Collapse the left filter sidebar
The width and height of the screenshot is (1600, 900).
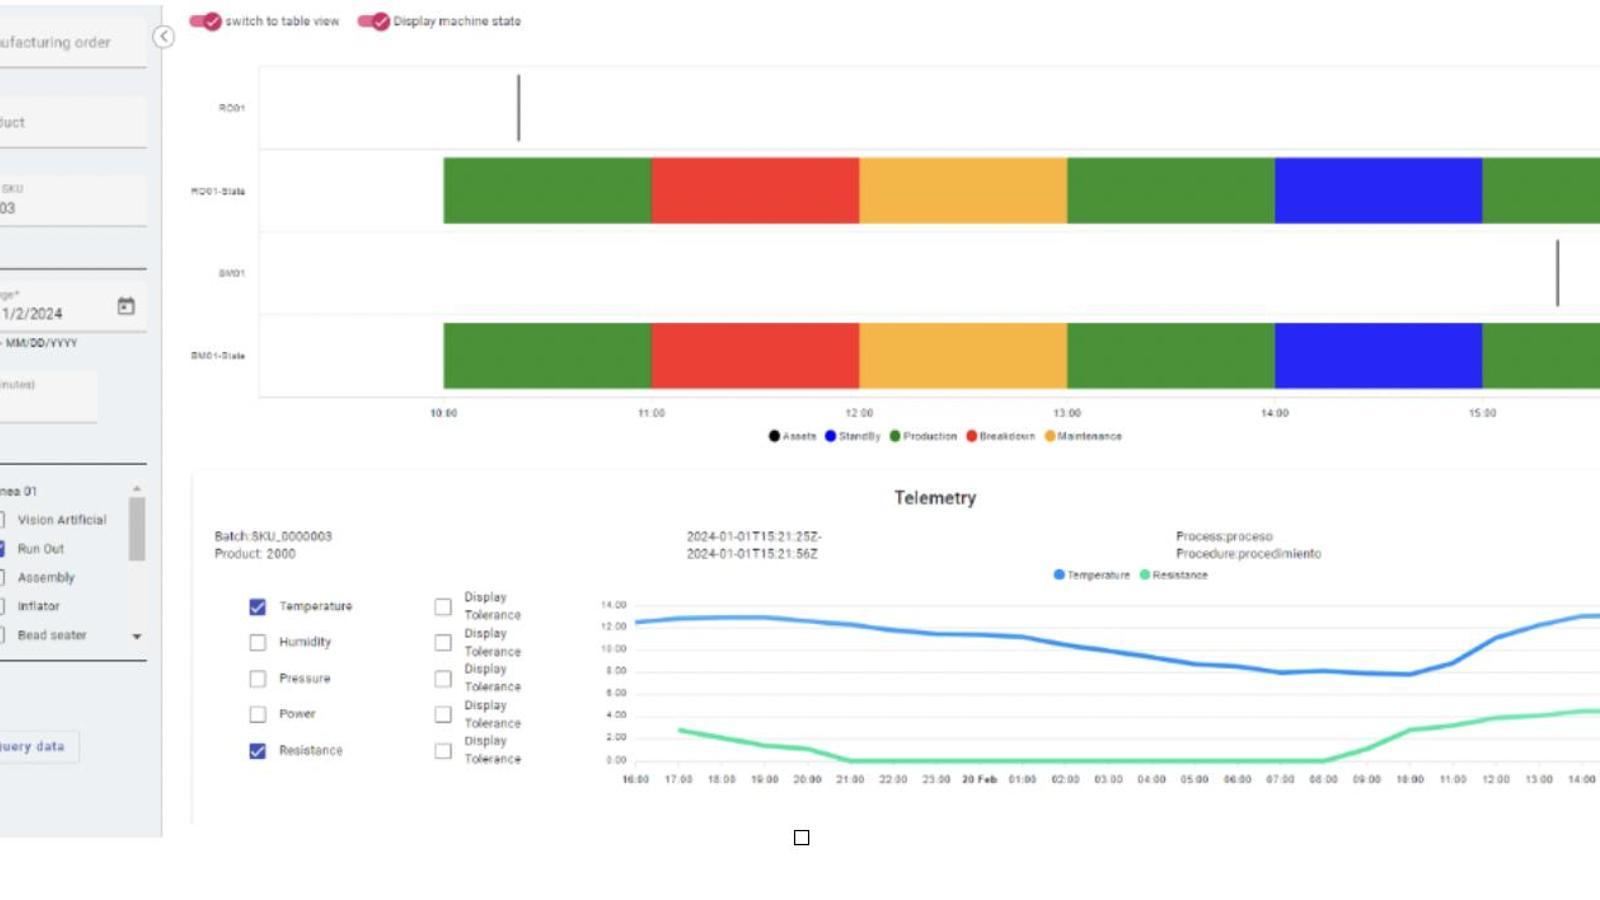pyautogui.click(x=163, y=37)
